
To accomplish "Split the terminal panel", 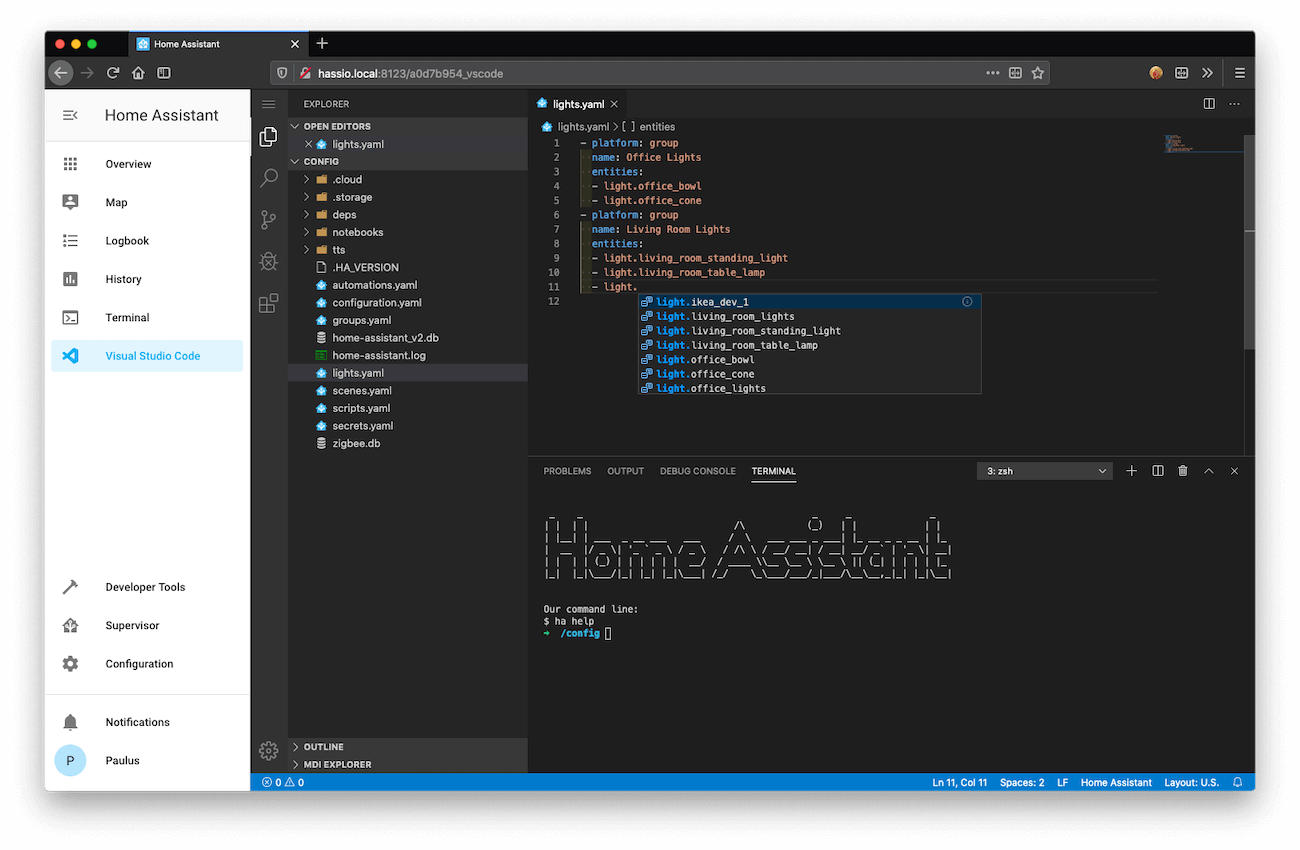I will click(x=1157, y=470).
